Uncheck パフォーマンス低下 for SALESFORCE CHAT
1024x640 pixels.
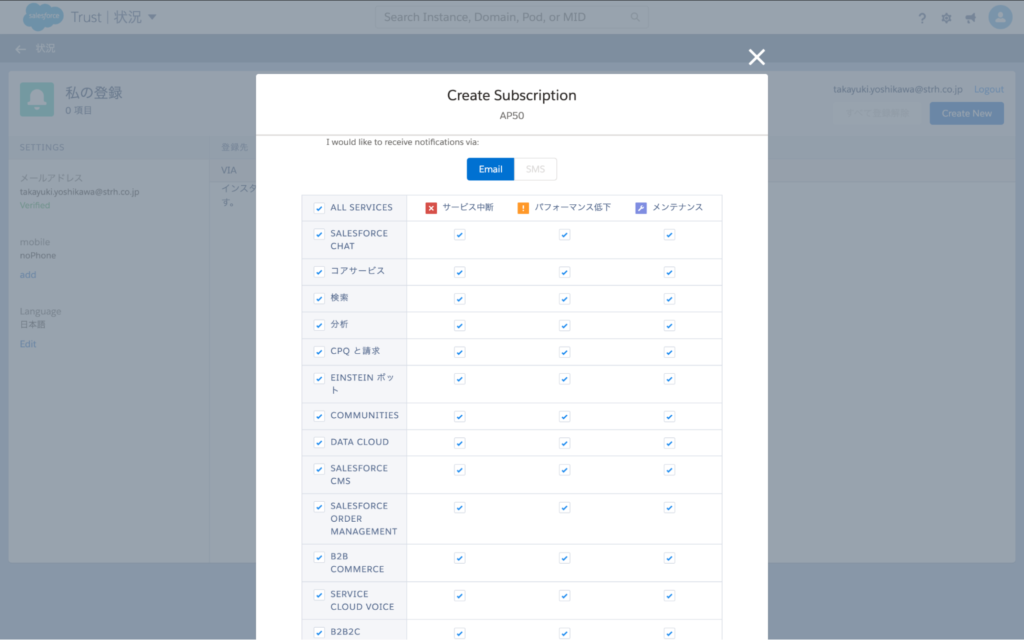pos(564,234)
